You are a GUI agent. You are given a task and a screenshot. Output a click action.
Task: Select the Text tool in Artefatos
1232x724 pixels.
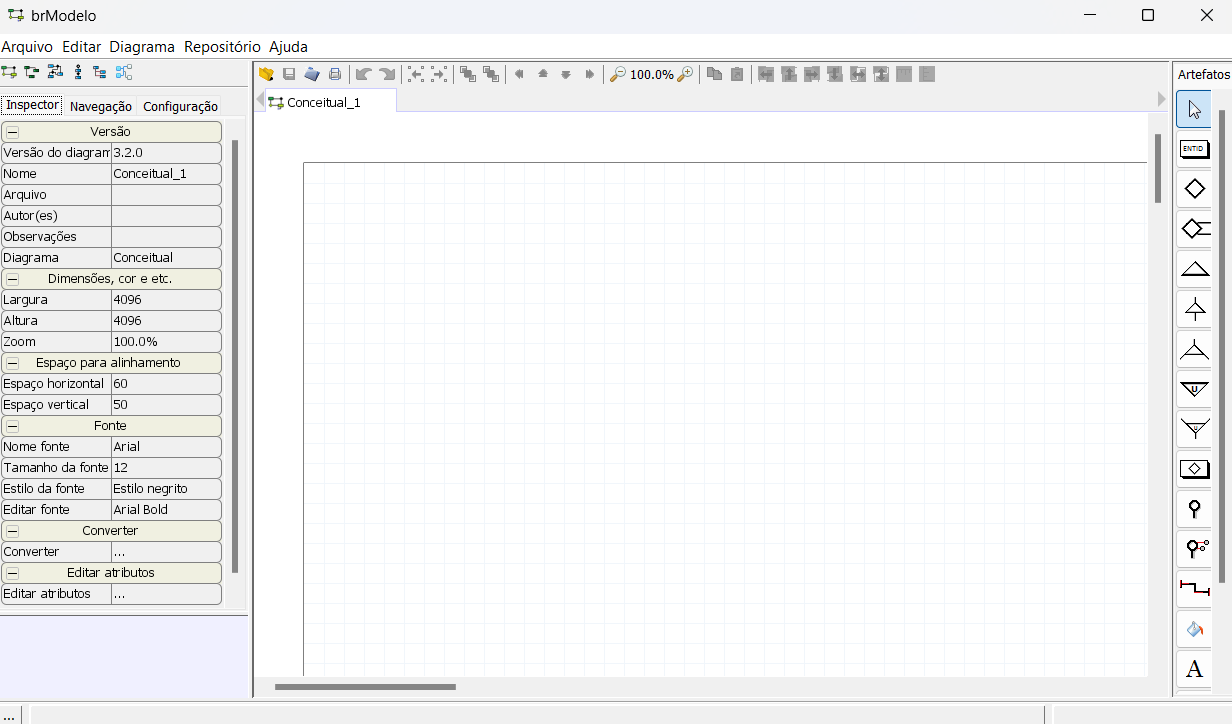(1194, 668)
